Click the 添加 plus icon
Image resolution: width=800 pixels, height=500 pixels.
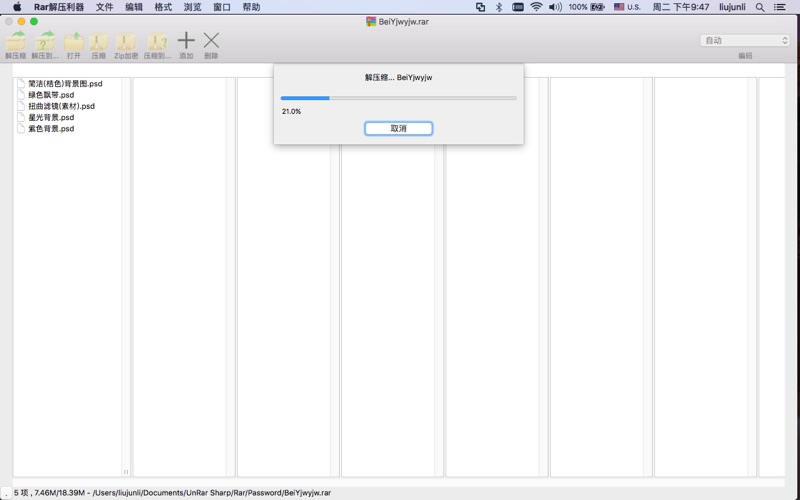tap(186, 40)
